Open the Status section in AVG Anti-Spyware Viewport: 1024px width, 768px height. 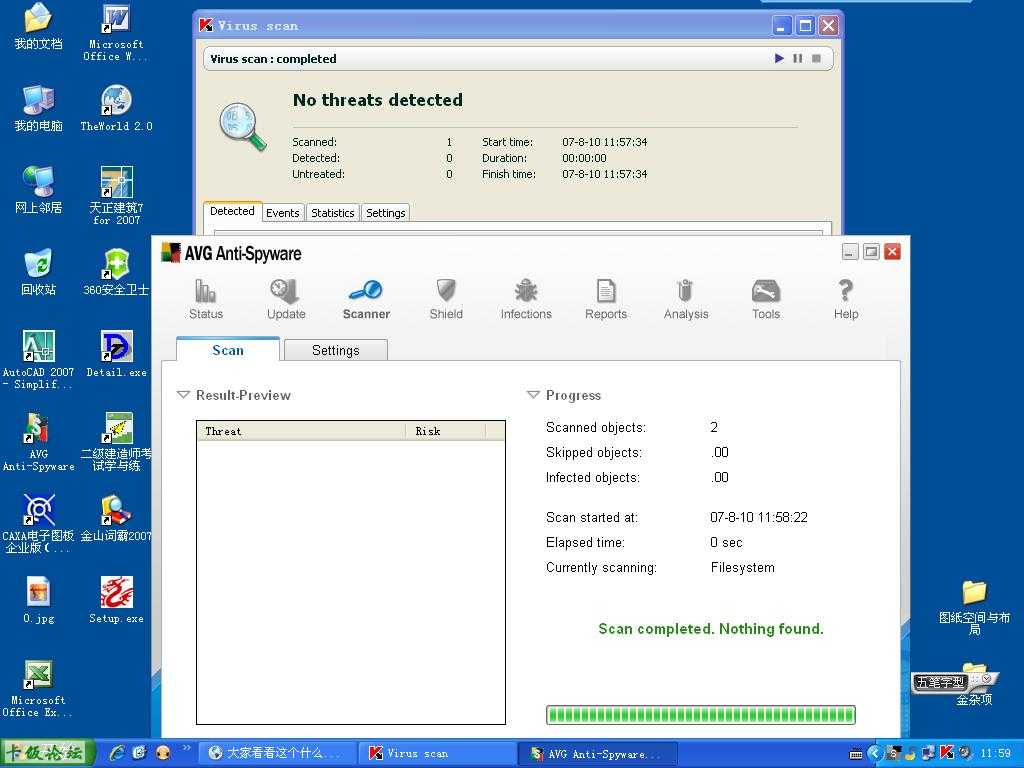206,299
